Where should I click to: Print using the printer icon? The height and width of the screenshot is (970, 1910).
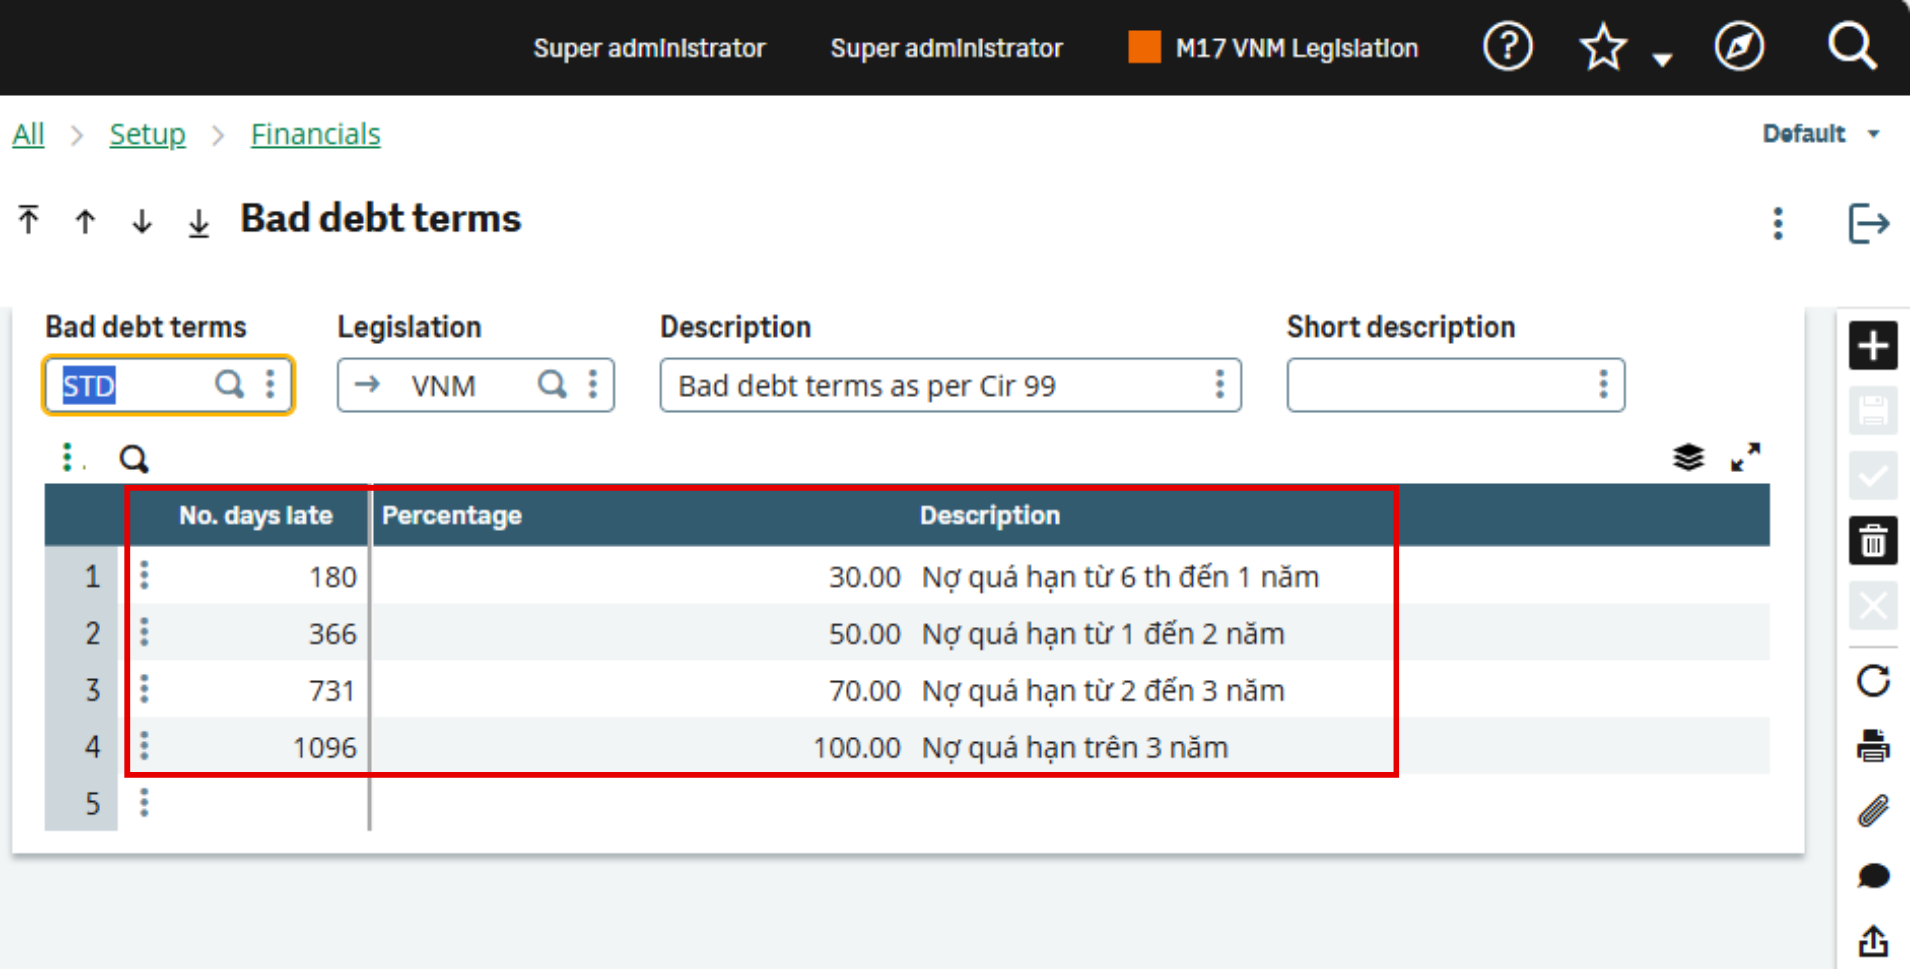click(1873, 746)
